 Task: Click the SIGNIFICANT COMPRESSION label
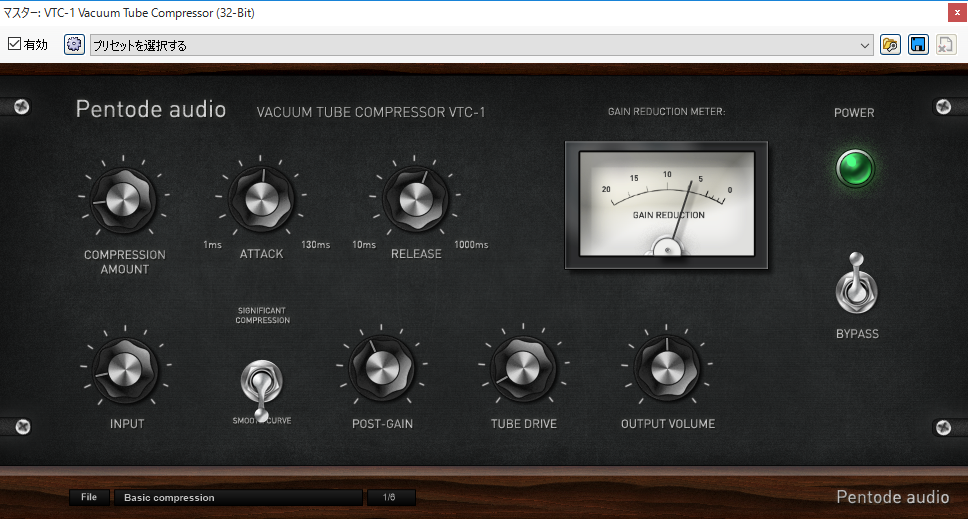click(x=262, y=315)
